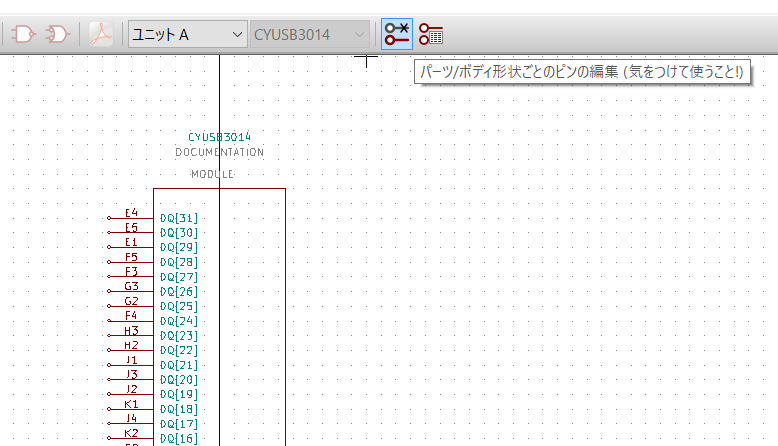Viewport: 778px width, 446px height.
Task: Click pin number H3
Action: [131, 330]
